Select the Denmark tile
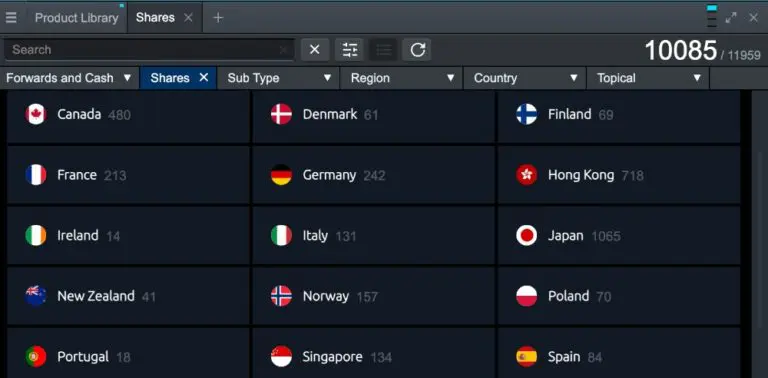Screen dimensions: 768x378 (374, 116)
